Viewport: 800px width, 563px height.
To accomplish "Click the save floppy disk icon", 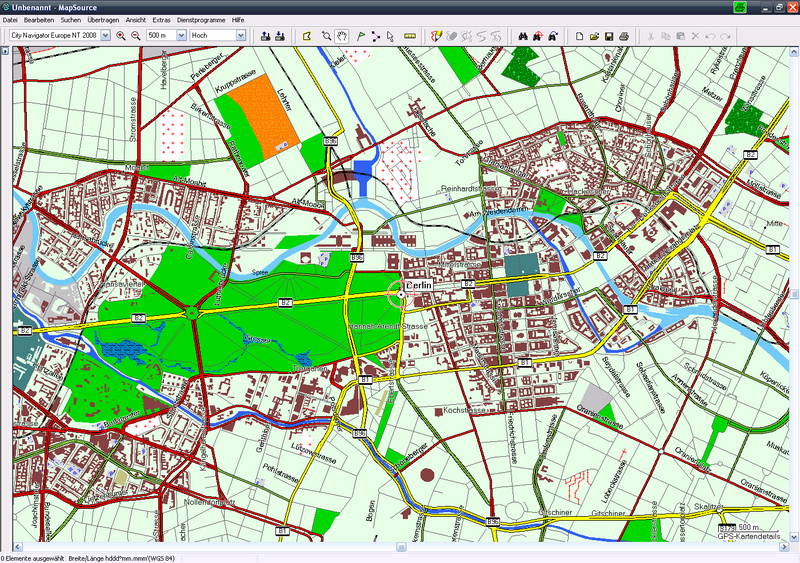I will [x=608, y=35].
